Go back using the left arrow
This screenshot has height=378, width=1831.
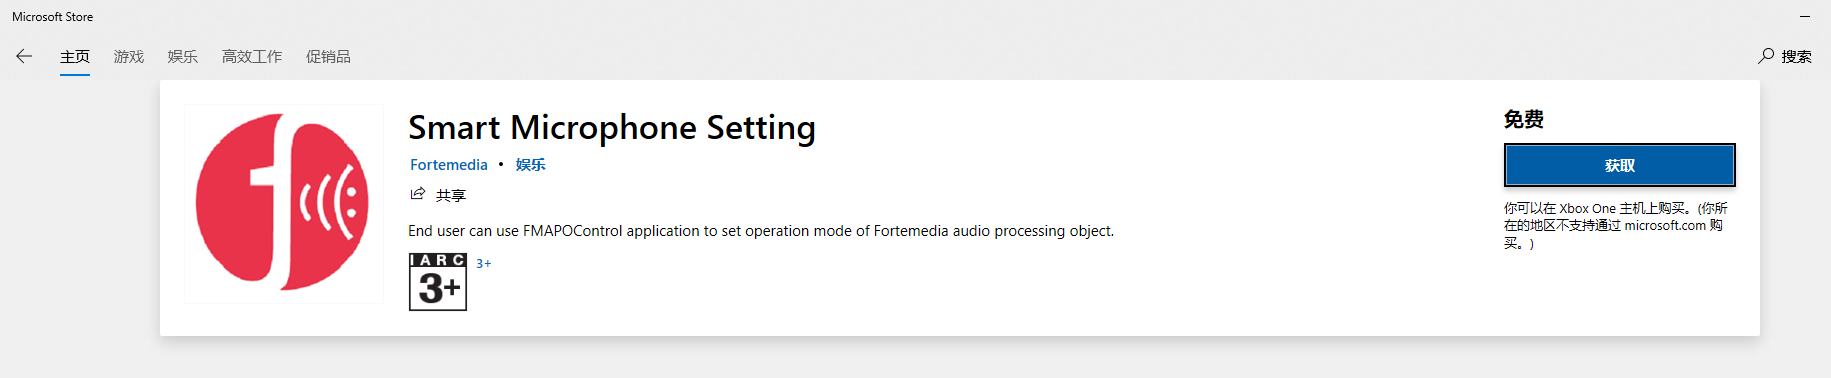(24, 56)
